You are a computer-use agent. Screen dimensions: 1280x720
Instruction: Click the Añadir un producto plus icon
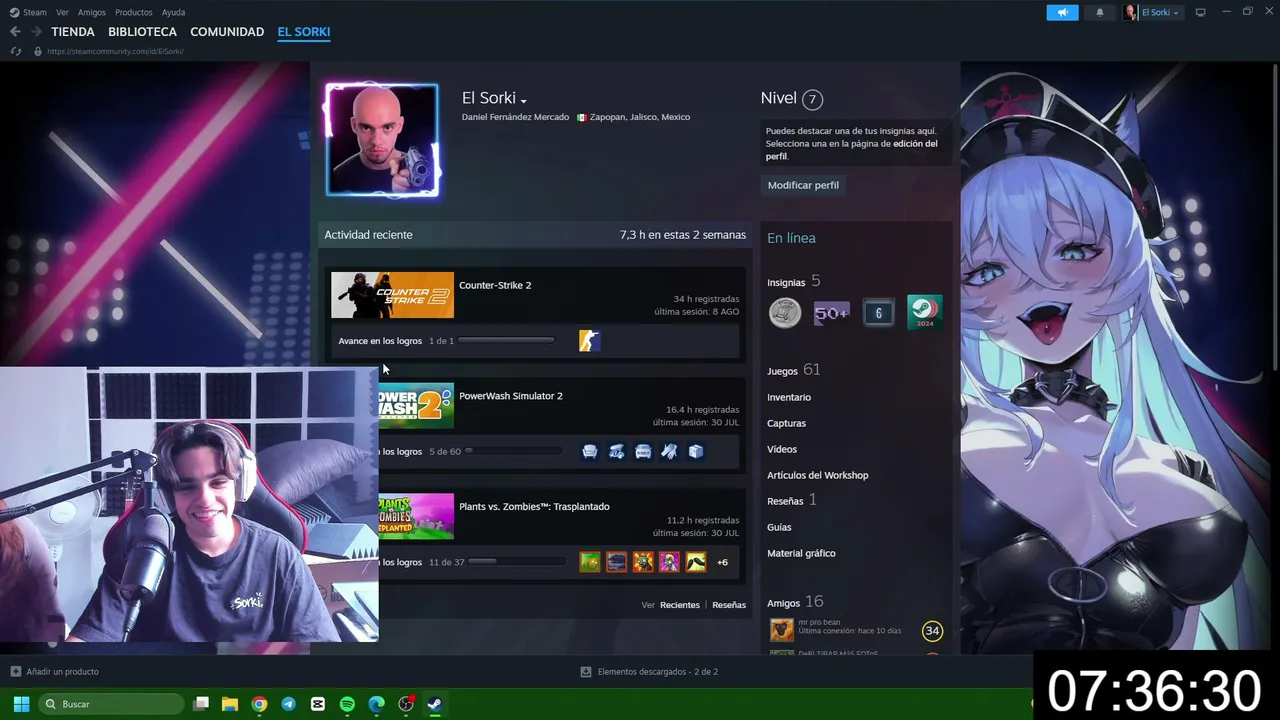[15, 671]
